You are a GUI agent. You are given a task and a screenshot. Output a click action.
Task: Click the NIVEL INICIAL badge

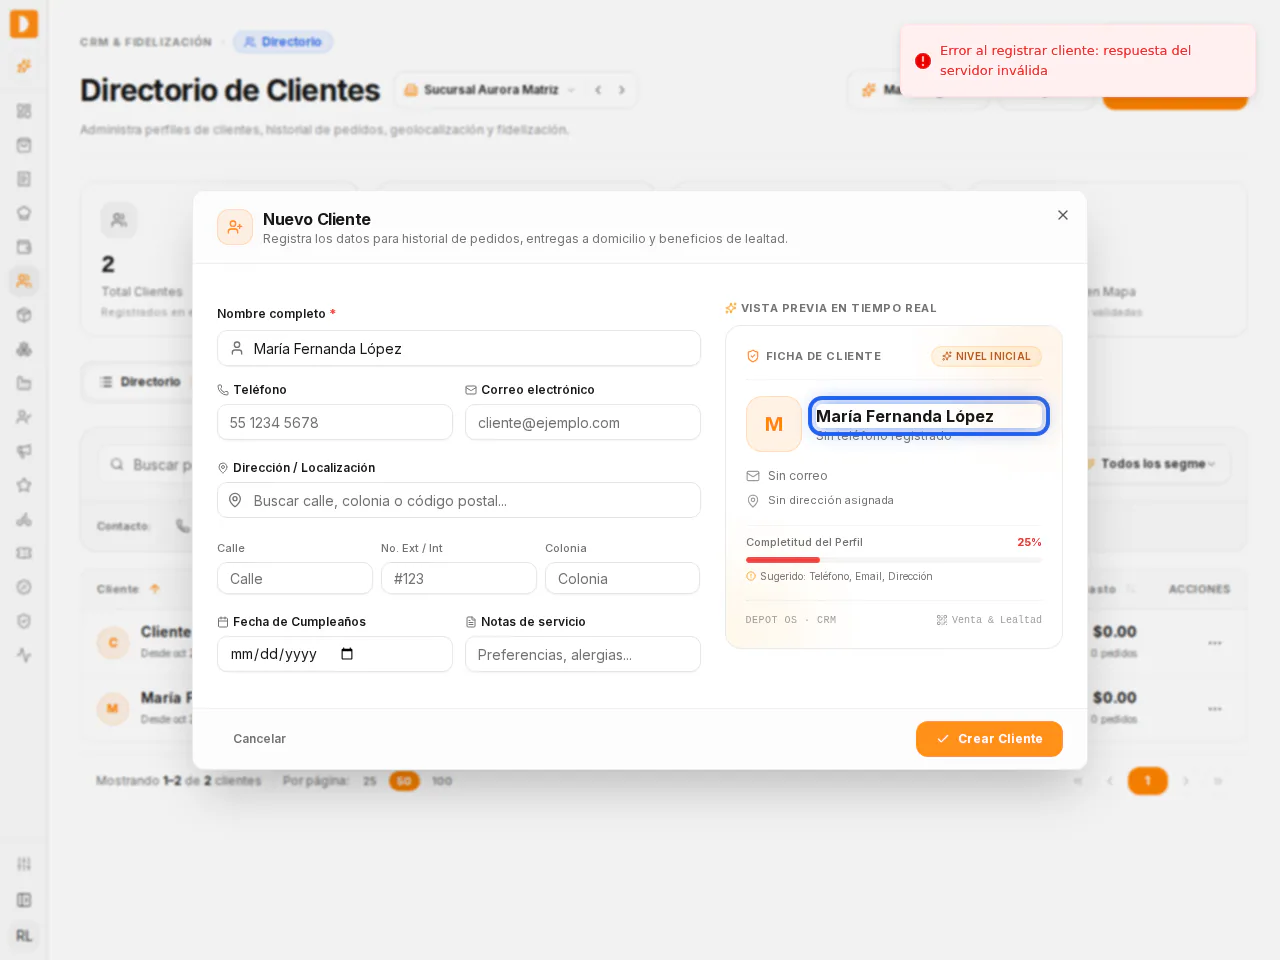986,356
